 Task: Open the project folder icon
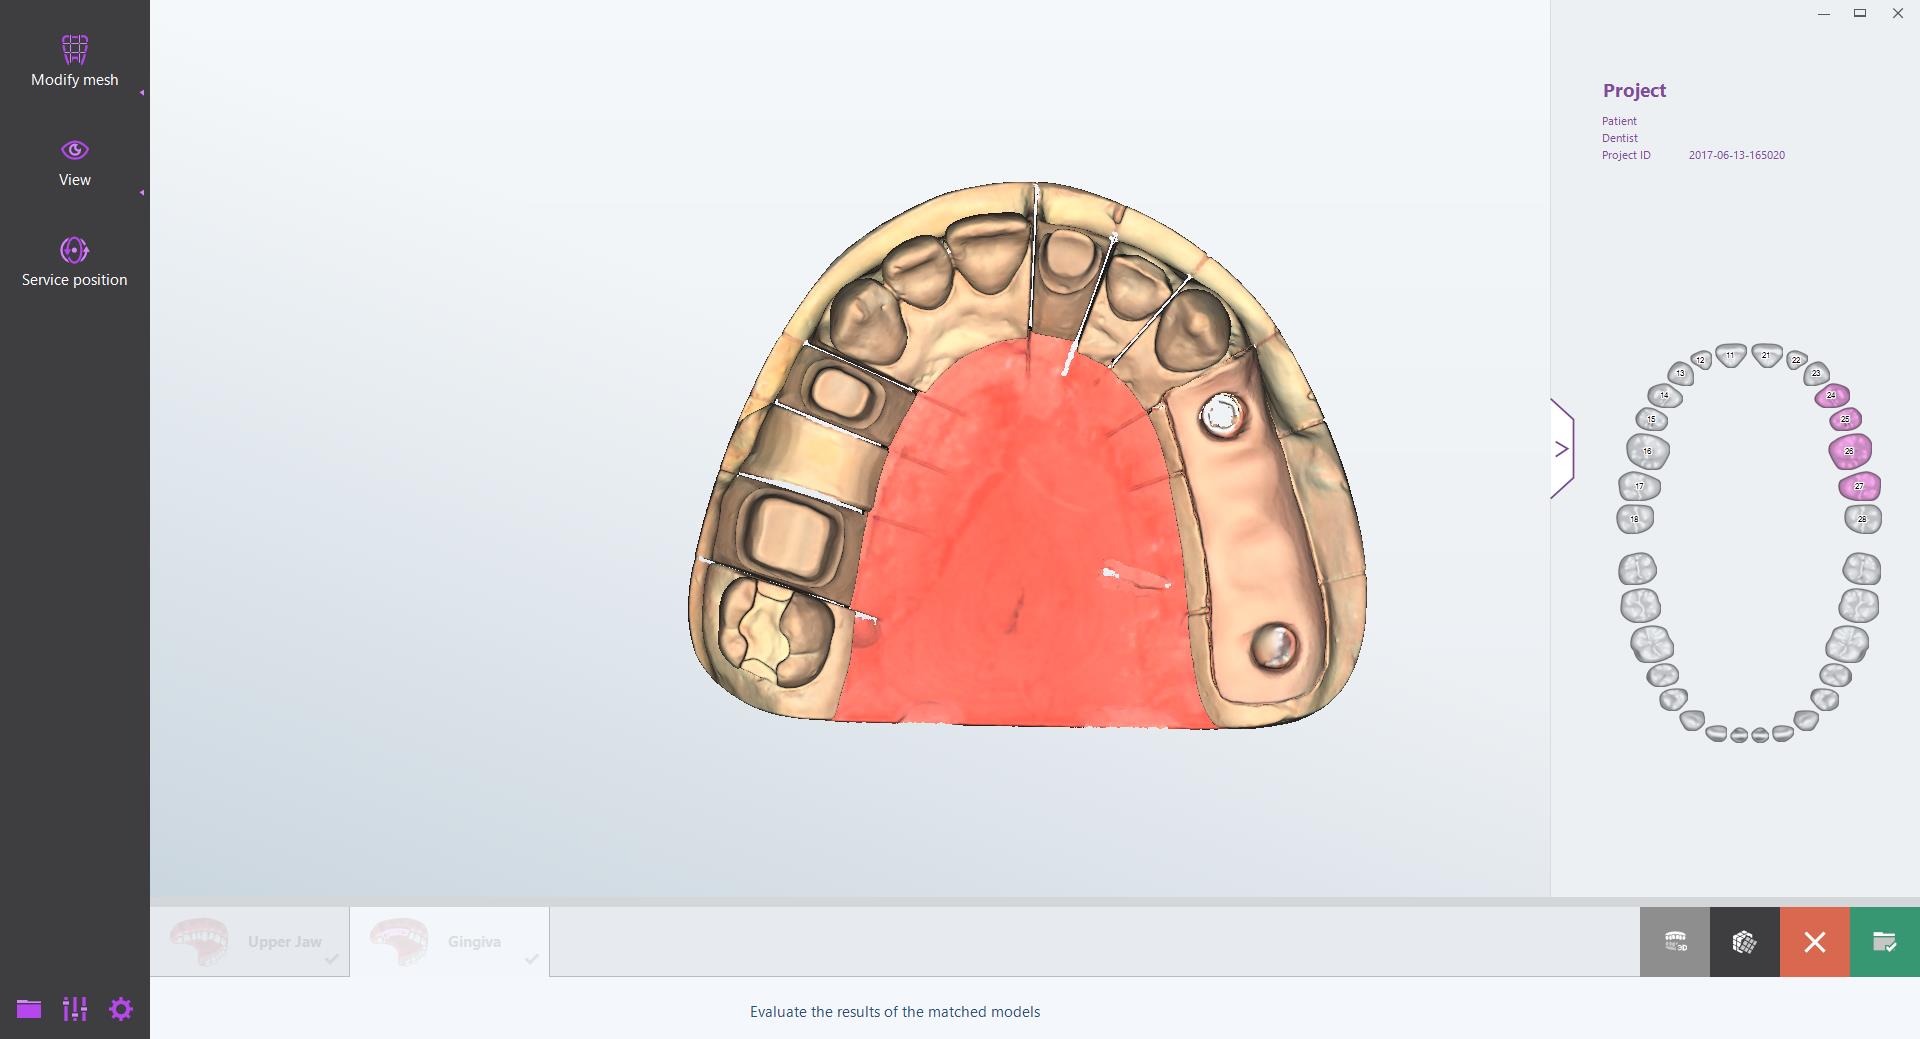pyautogui.click(x=29, y=1010)
